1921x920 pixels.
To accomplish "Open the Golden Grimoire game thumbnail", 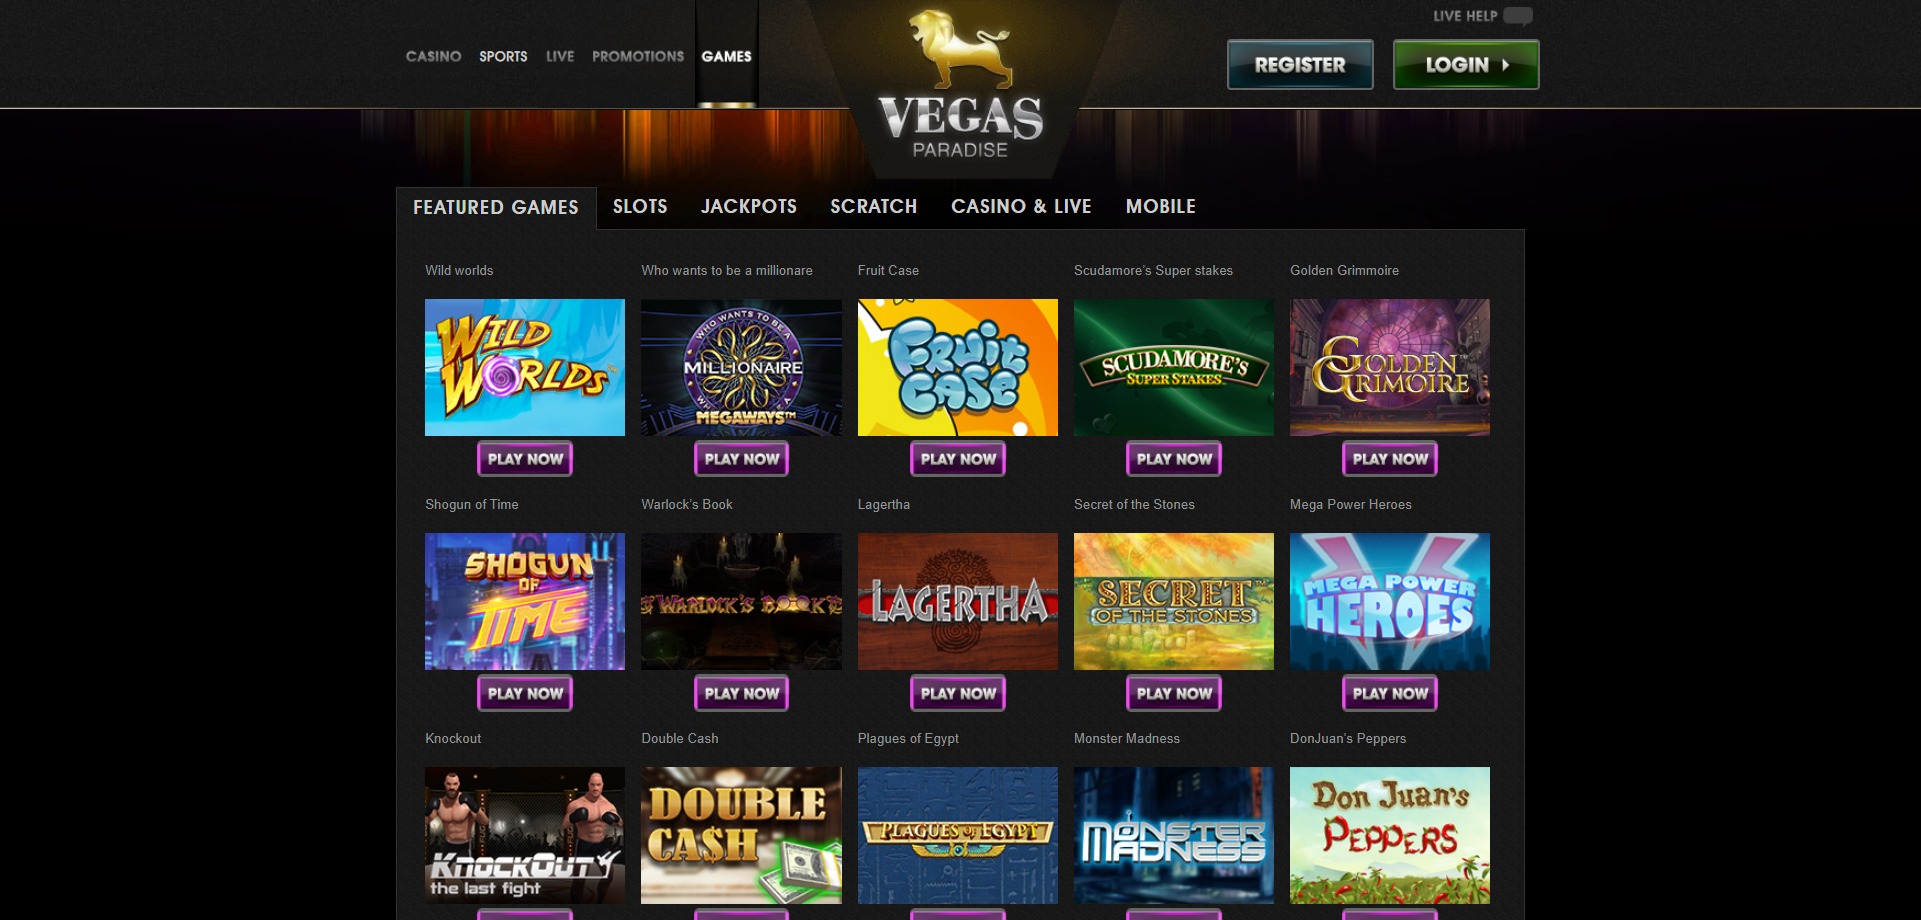I will pyautogui.click(x=1390, y=367).
